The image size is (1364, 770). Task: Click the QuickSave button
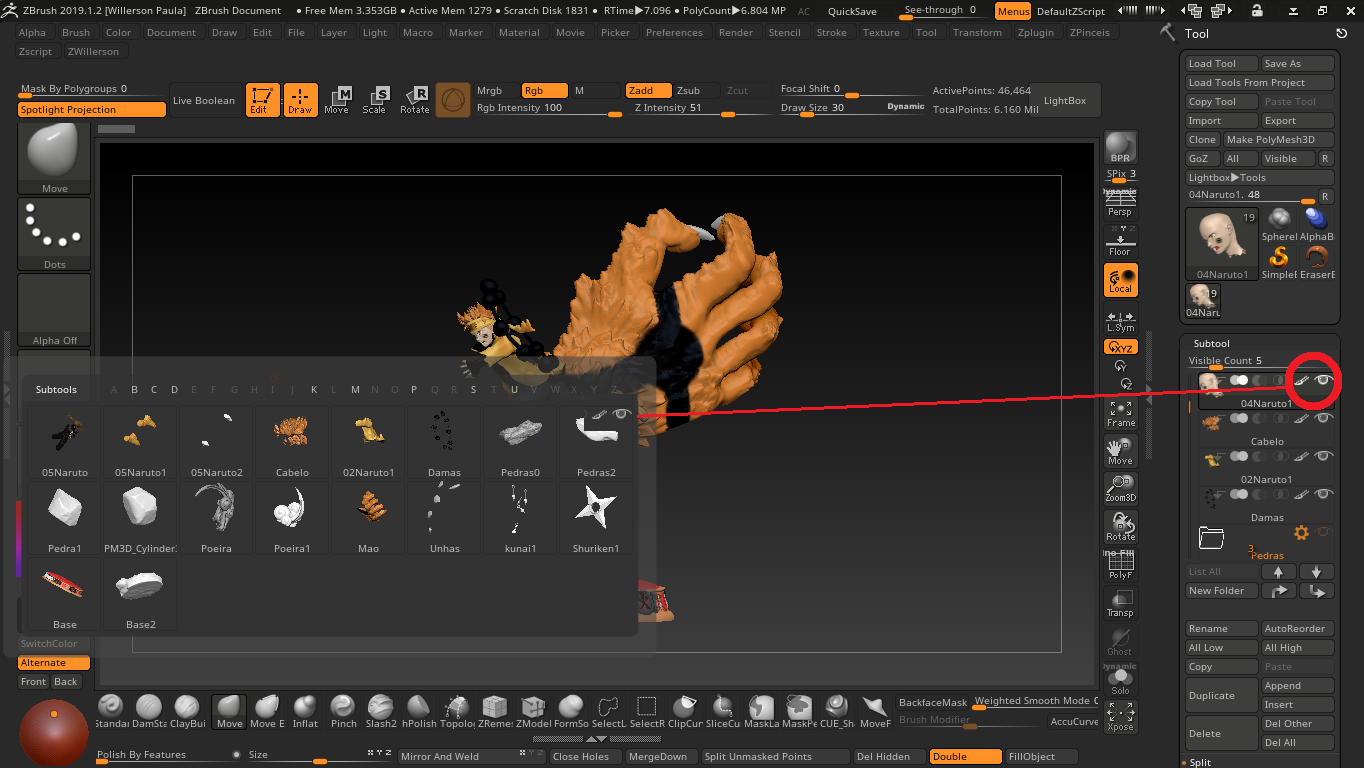(852, 11)
